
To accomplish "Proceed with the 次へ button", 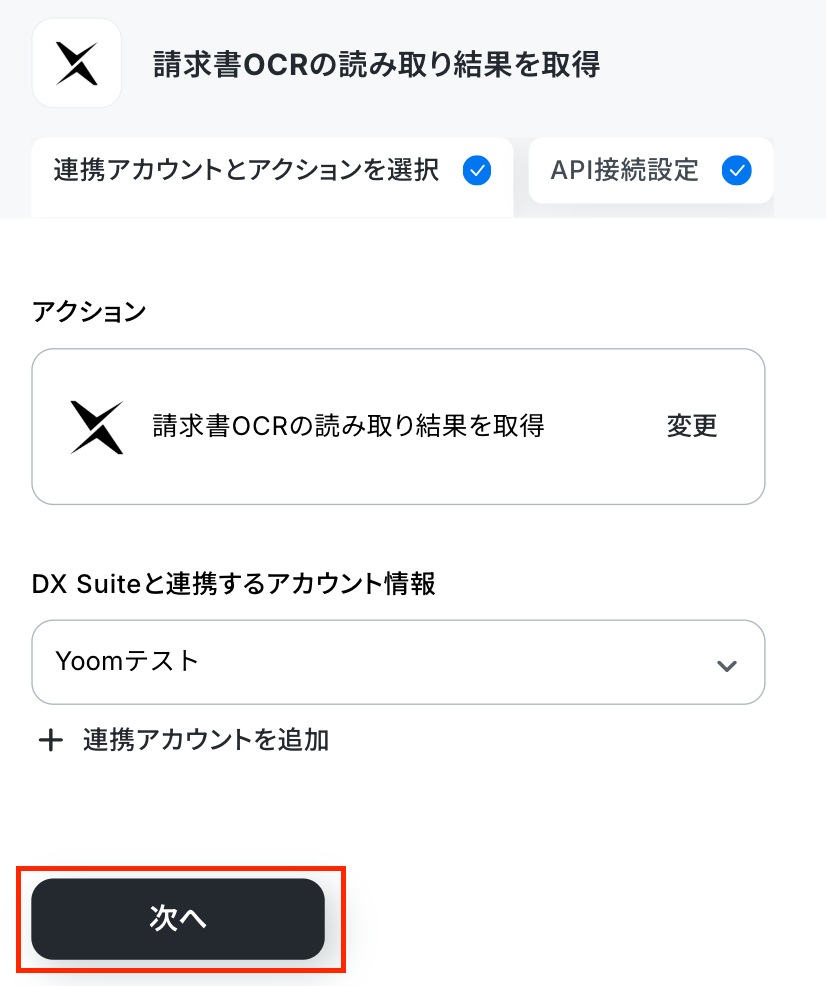I will (x=178, y=919).
